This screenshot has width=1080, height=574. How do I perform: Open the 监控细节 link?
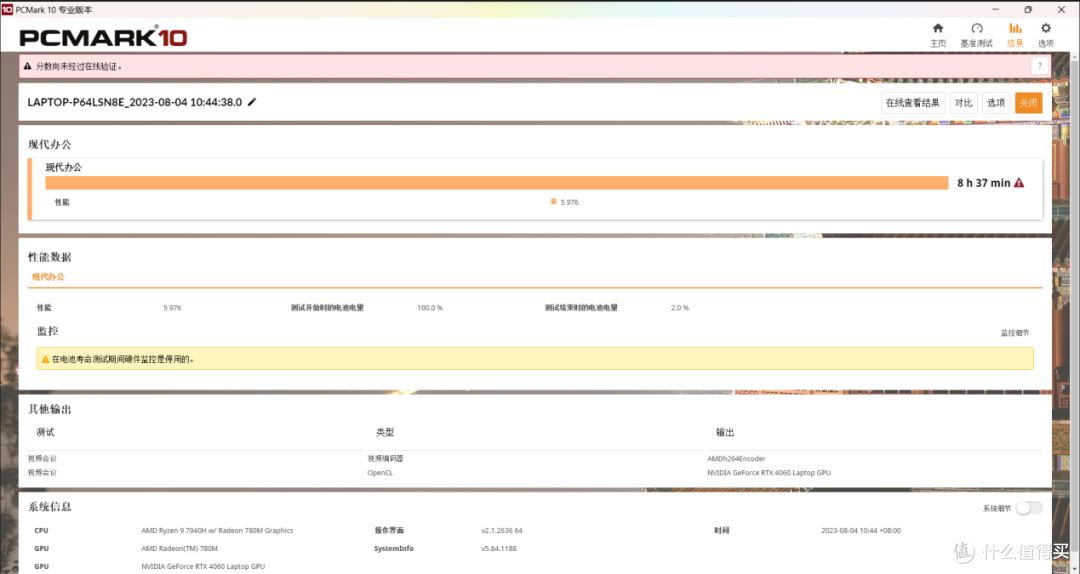click(x=1015, y=333)
